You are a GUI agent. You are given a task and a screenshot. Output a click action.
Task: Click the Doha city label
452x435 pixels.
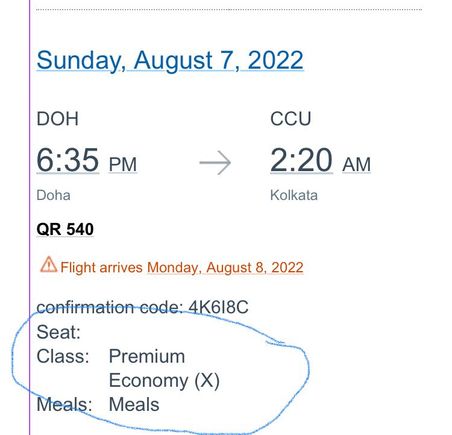53,195
